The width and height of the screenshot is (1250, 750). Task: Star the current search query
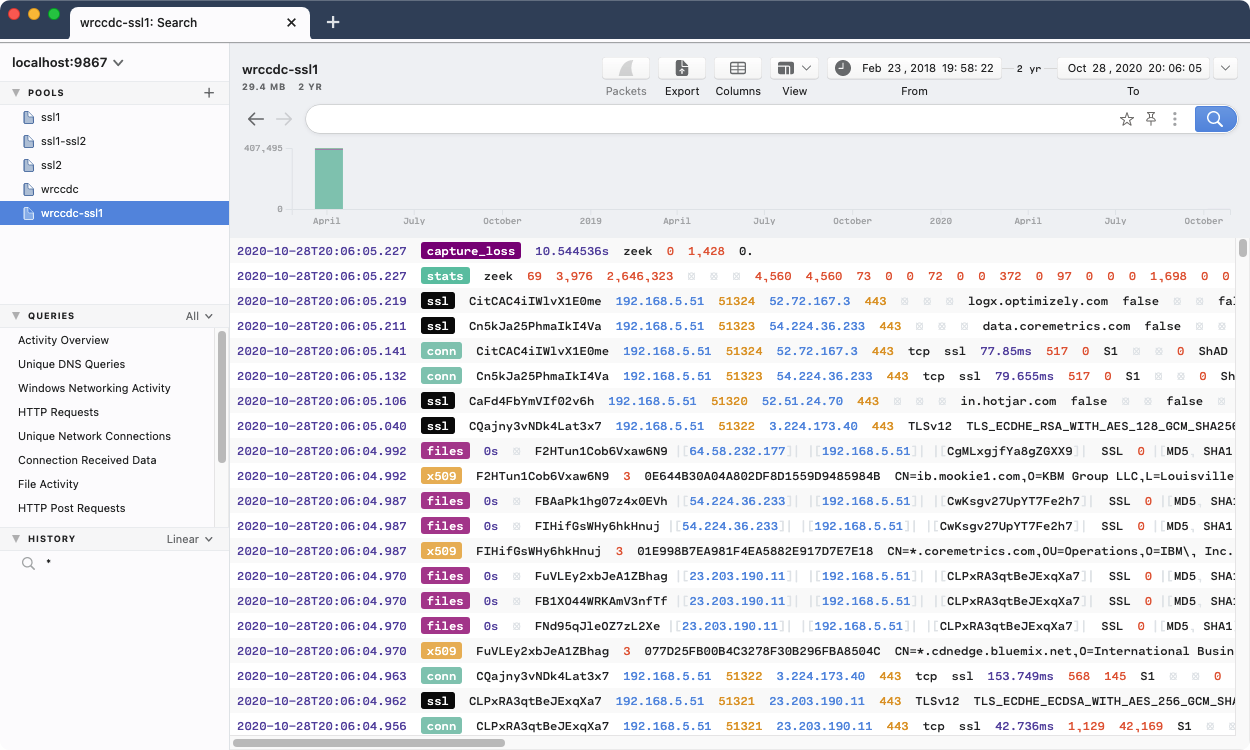pyautogui.click(x=1127, y=118)
